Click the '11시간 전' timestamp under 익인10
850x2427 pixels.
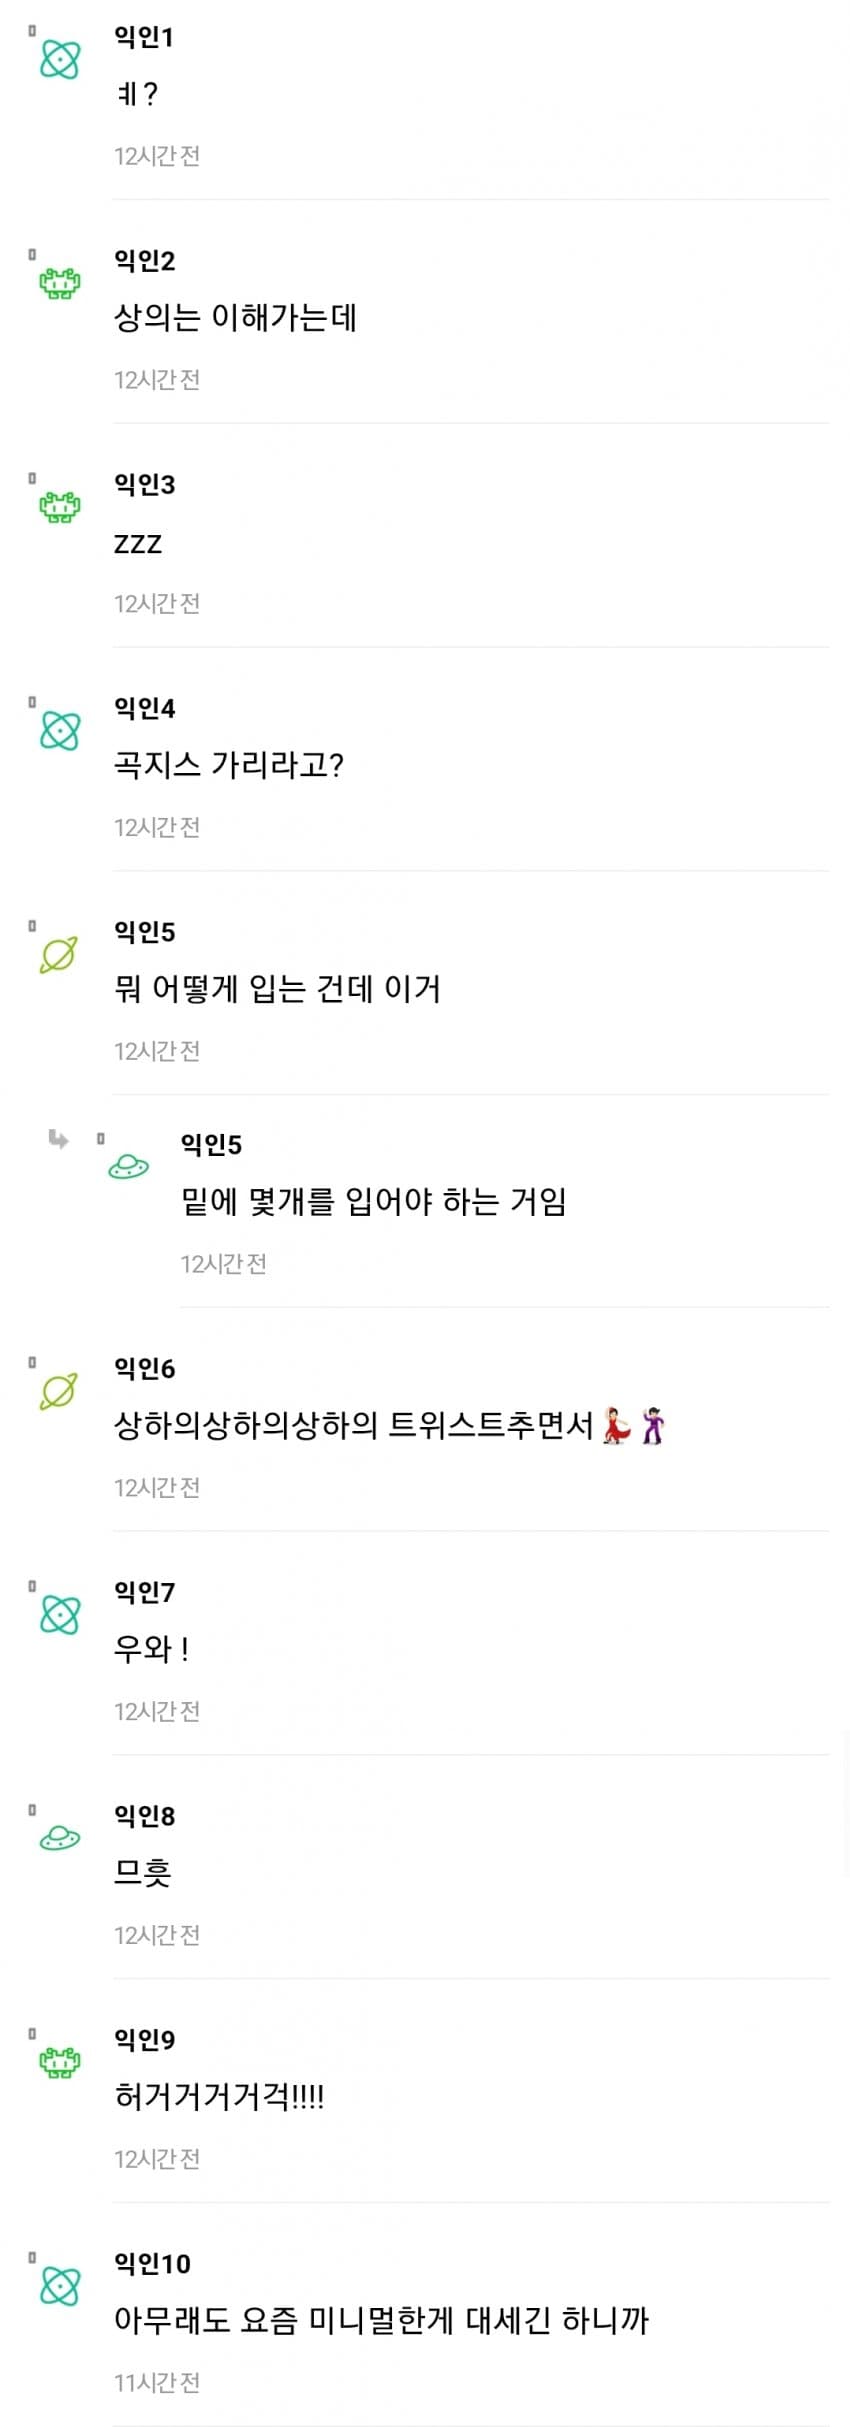(157, 2383)
